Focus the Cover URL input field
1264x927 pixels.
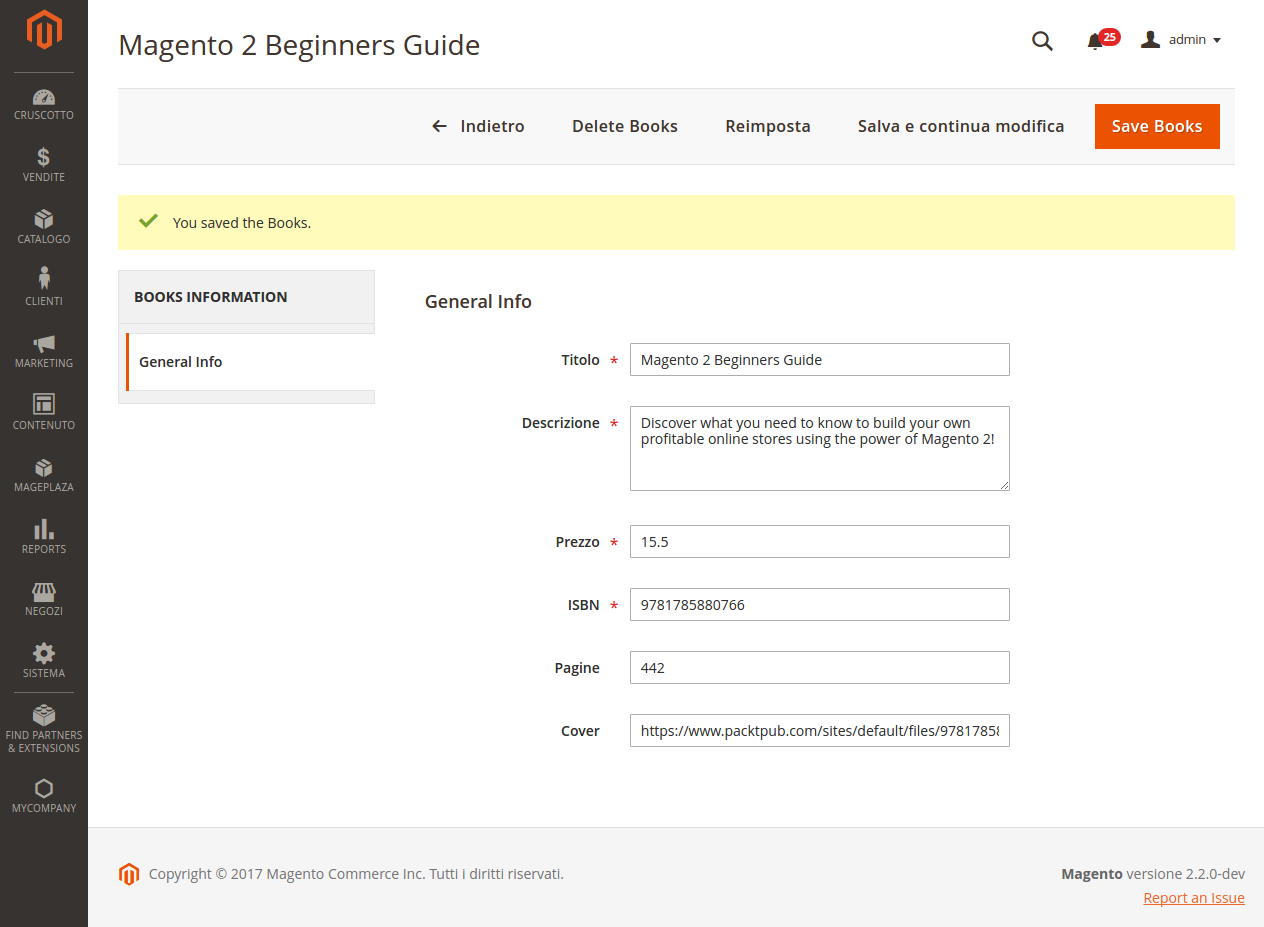(820, 731)
